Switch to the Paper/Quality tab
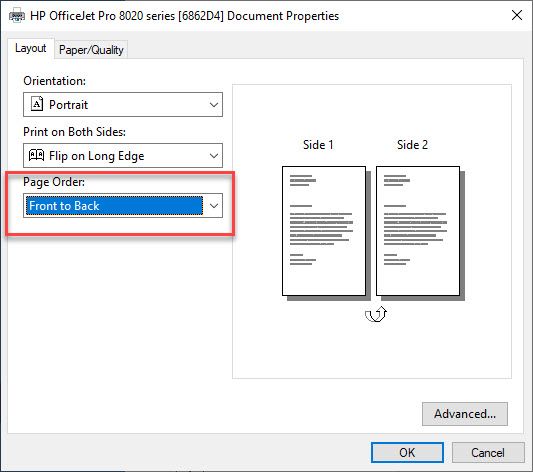This screenshot has width=533, height=472. (91, 50)
